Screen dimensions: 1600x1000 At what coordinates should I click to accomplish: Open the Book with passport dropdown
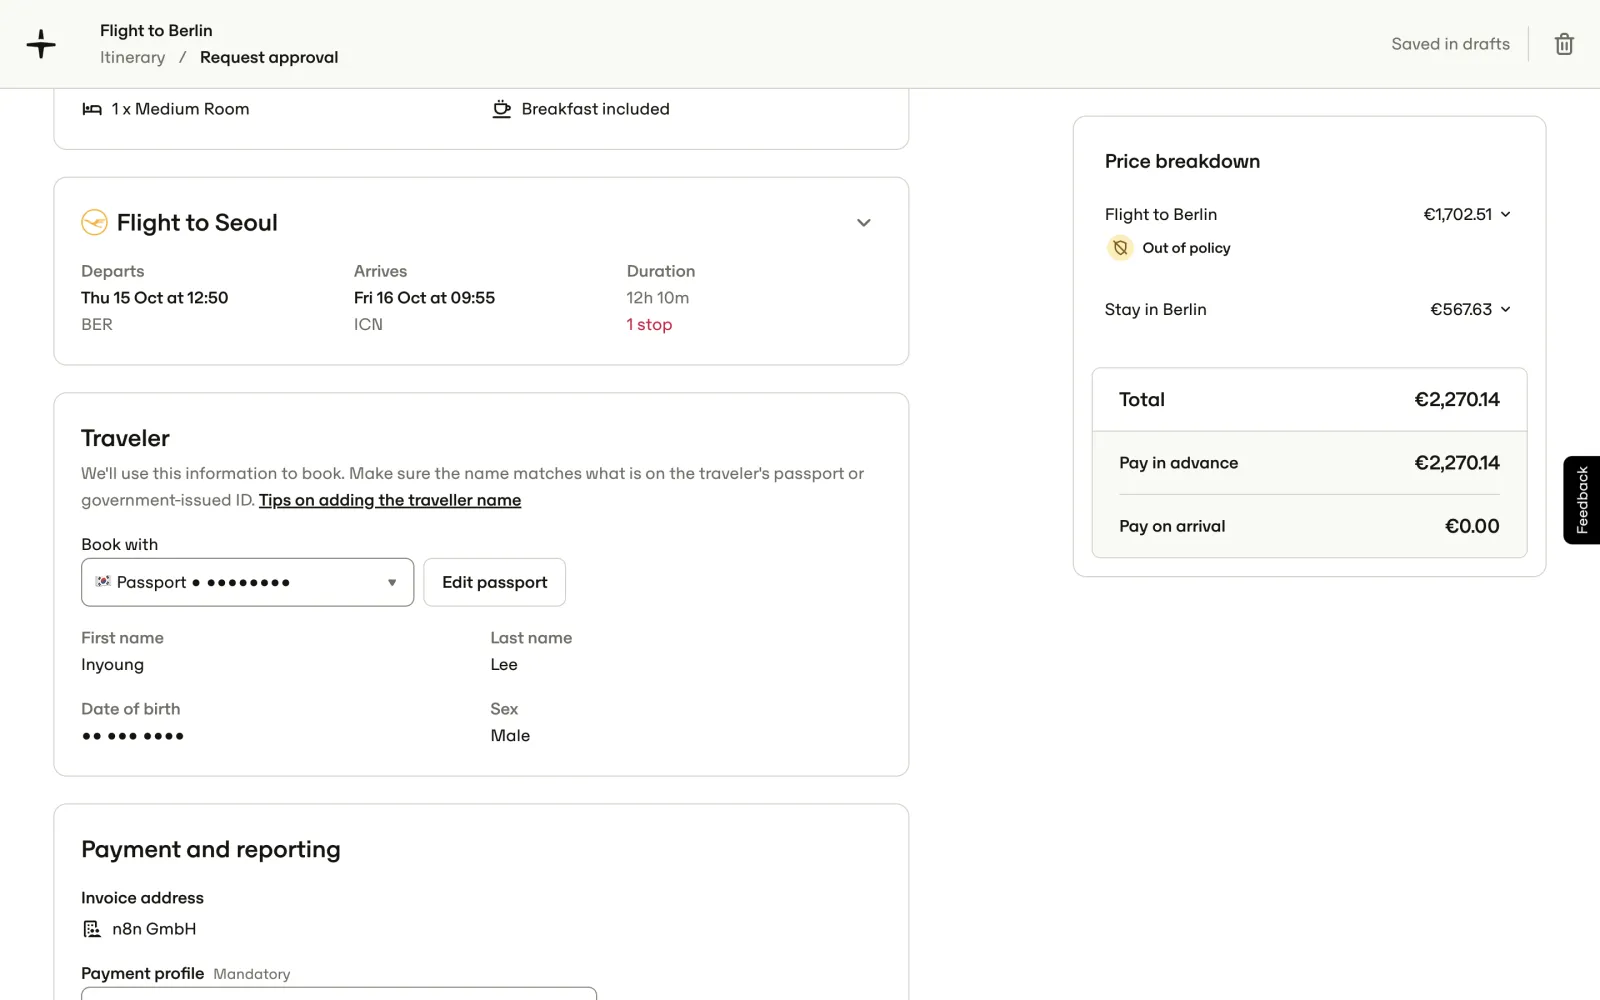pyautogui.click(x=247, y=582)
